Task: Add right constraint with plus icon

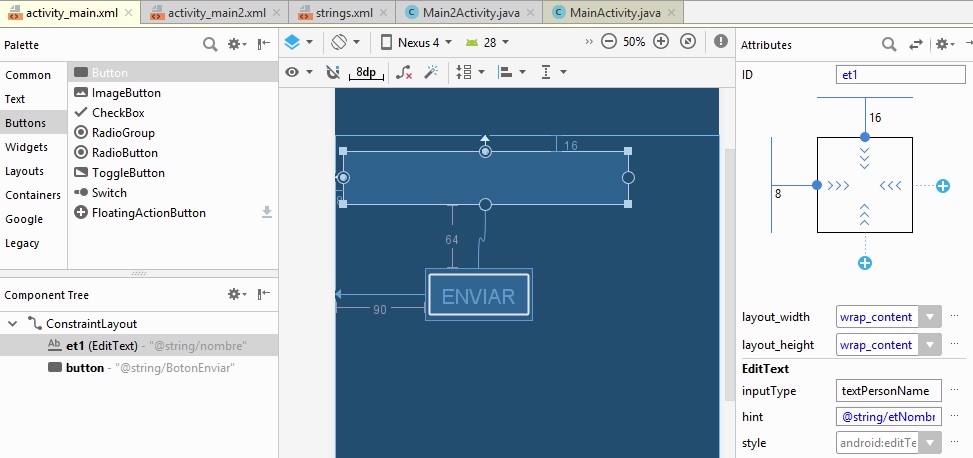Action: tap(942, 186)
